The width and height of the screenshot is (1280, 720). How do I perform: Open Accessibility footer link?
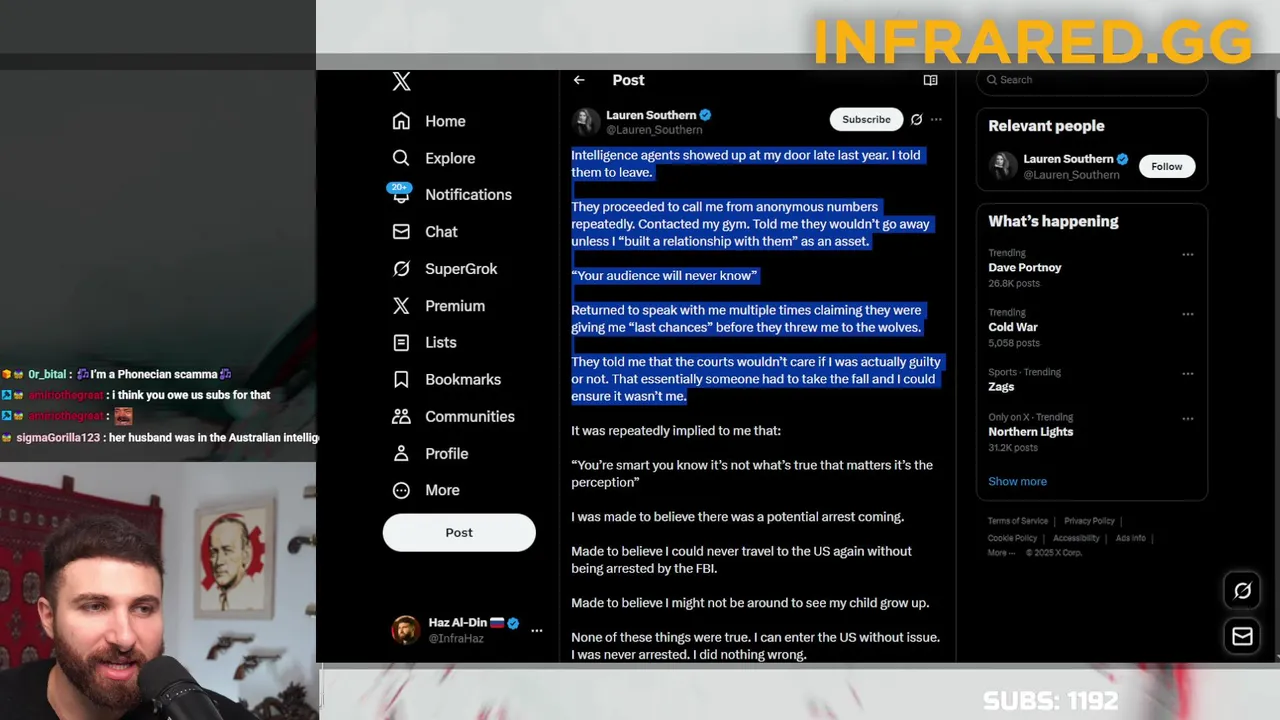click(1076, 538)
